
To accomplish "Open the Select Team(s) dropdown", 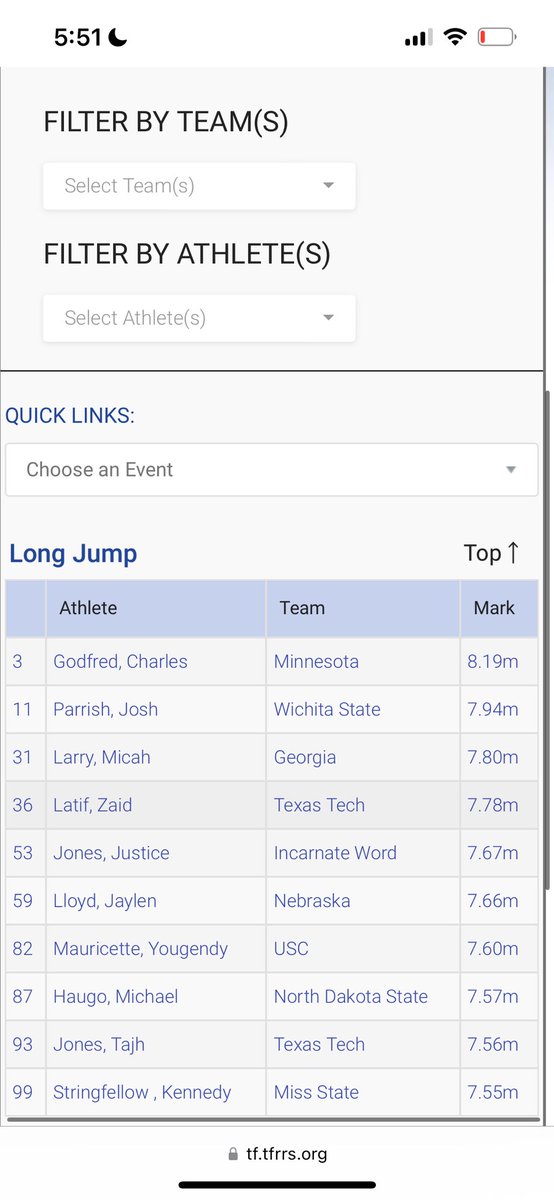I will (199, 186).
